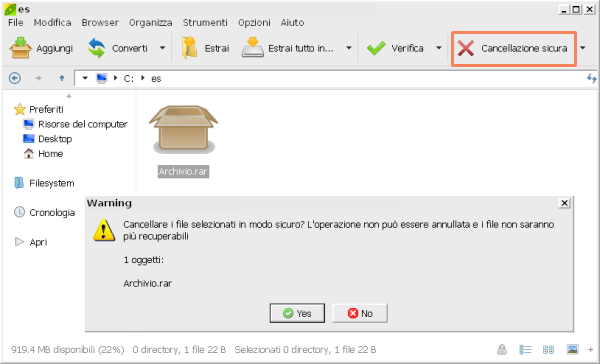Expand the Apri section in sidebar
The width and height of the screenshot is (600, 364).
(19, 242)
